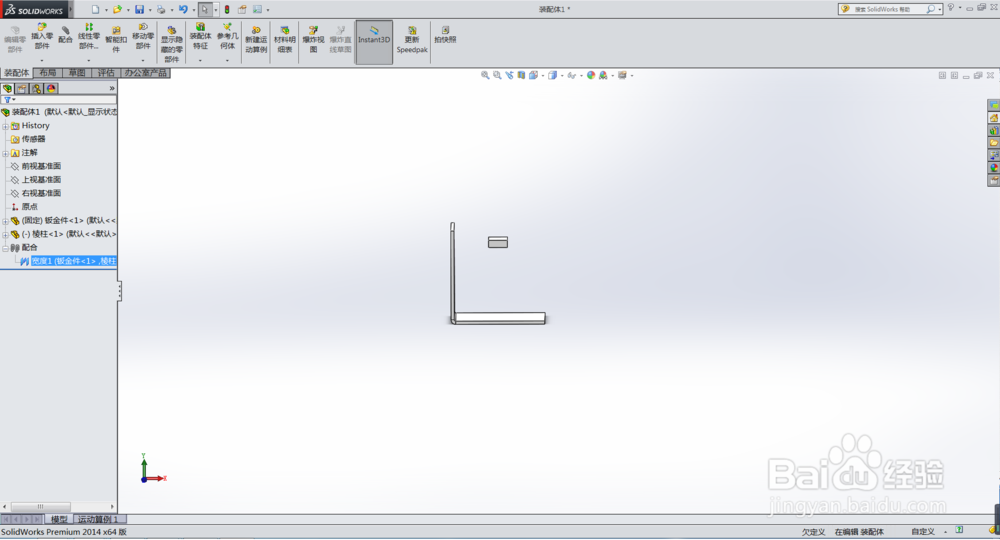The image size is (1000, 540).
Task: Click Section View icon in view toolbar
Action: click(522, 75)
